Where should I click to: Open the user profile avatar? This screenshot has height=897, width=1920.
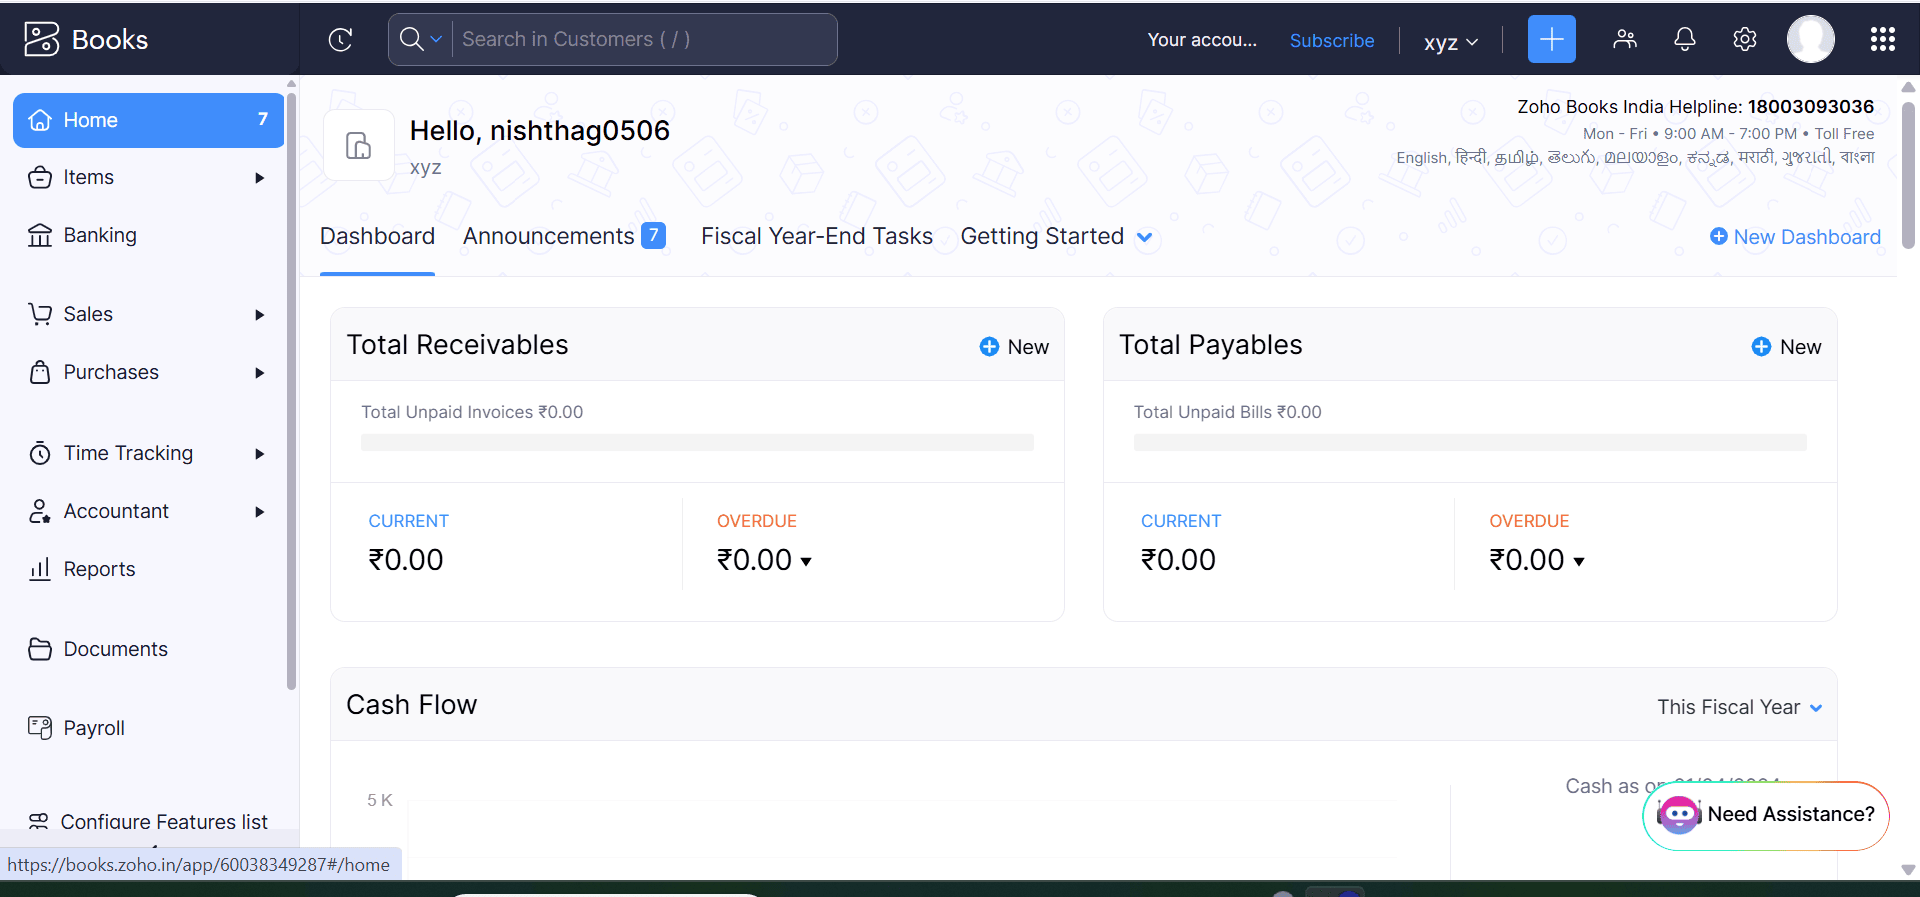click(x=1811, y=39)
